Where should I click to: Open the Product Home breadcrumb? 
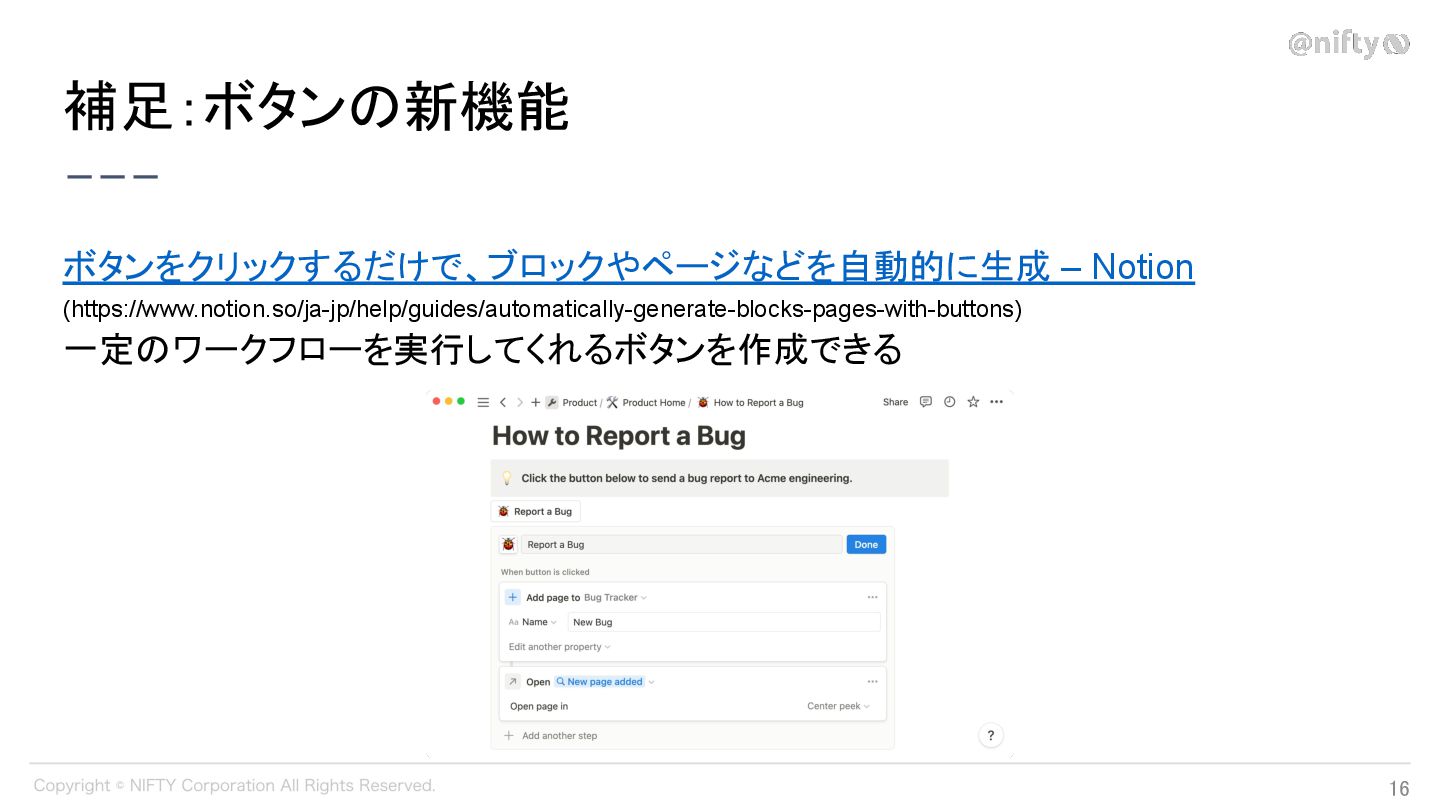tap(646, 402)
